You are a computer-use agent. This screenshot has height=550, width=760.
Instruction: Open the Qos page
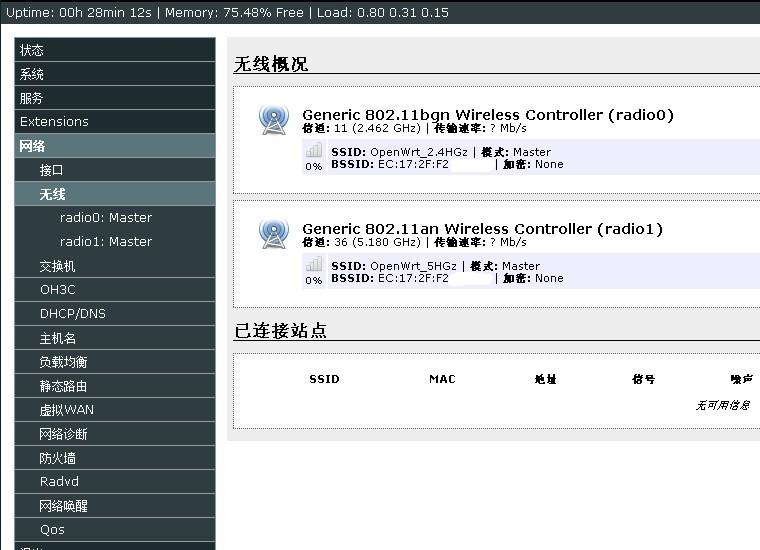point(115,530)
